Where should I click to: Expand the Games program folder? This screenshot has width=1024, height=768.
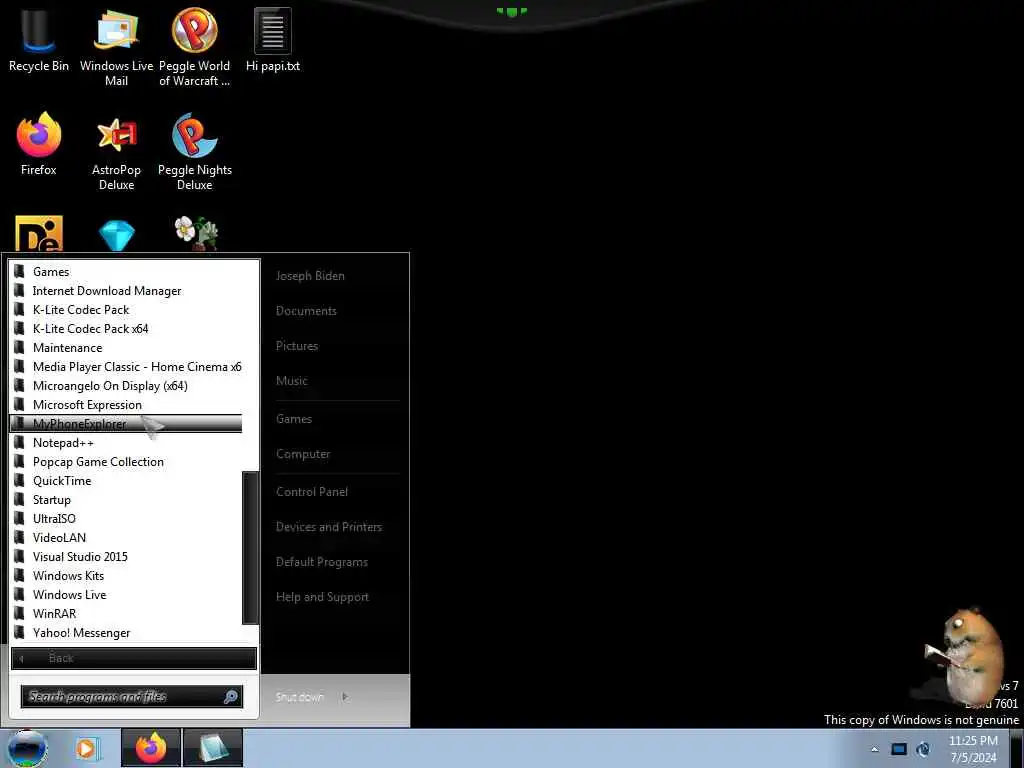pos(126,272)
